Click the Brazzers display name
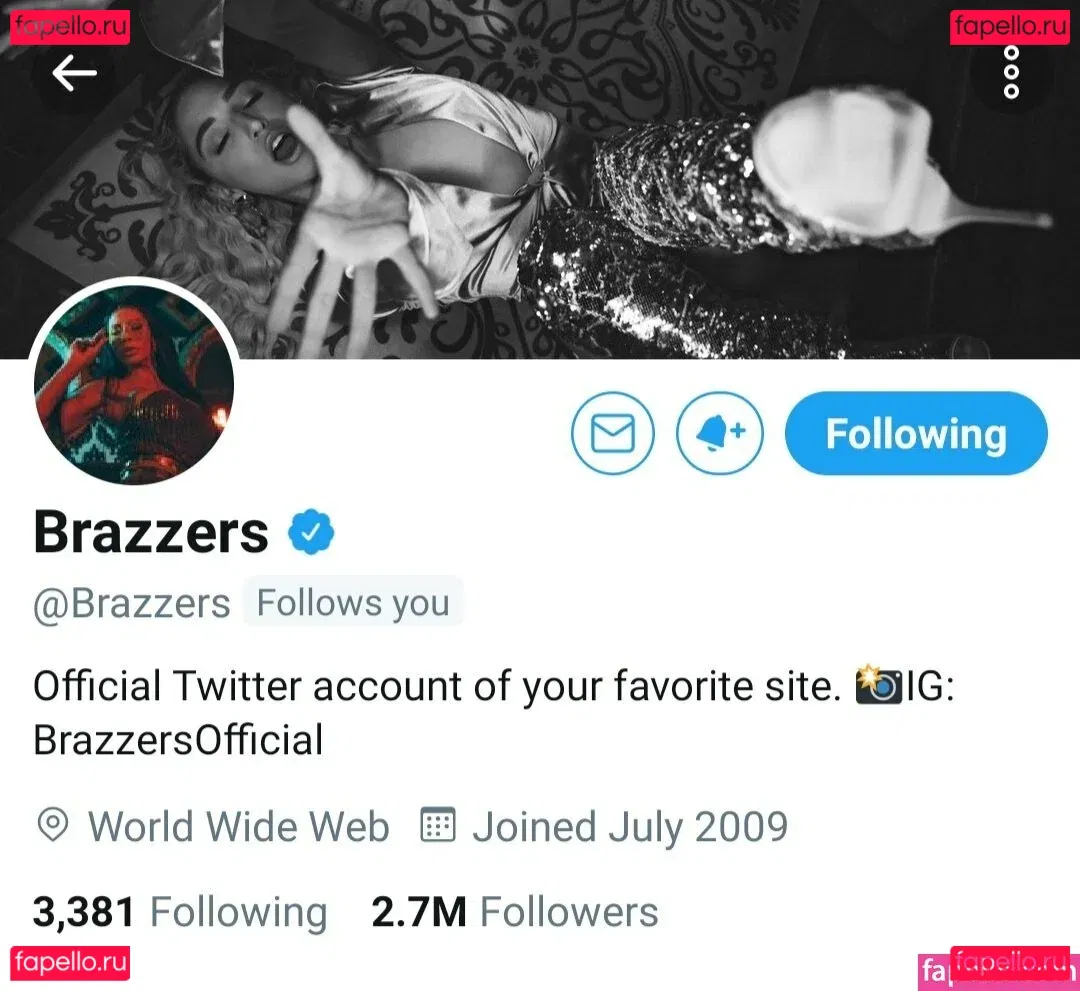Image resolution: width=1080 pixels, height=991 pixels. coord(151,532)
